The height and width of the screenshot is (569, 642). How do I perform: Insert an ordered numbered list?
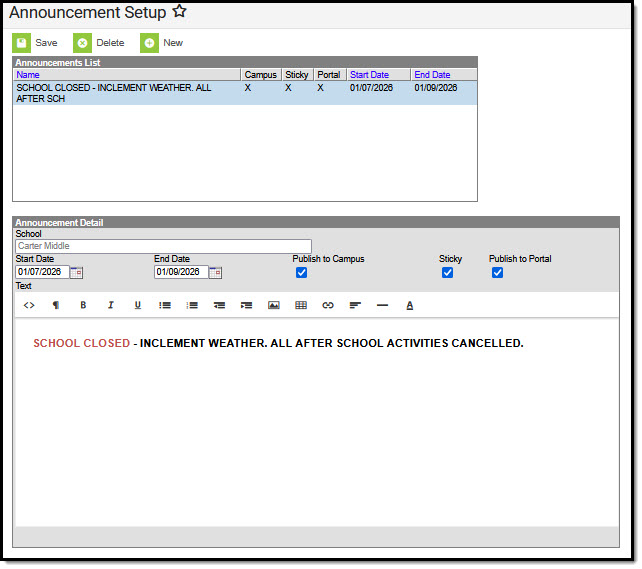click(192, 305)
